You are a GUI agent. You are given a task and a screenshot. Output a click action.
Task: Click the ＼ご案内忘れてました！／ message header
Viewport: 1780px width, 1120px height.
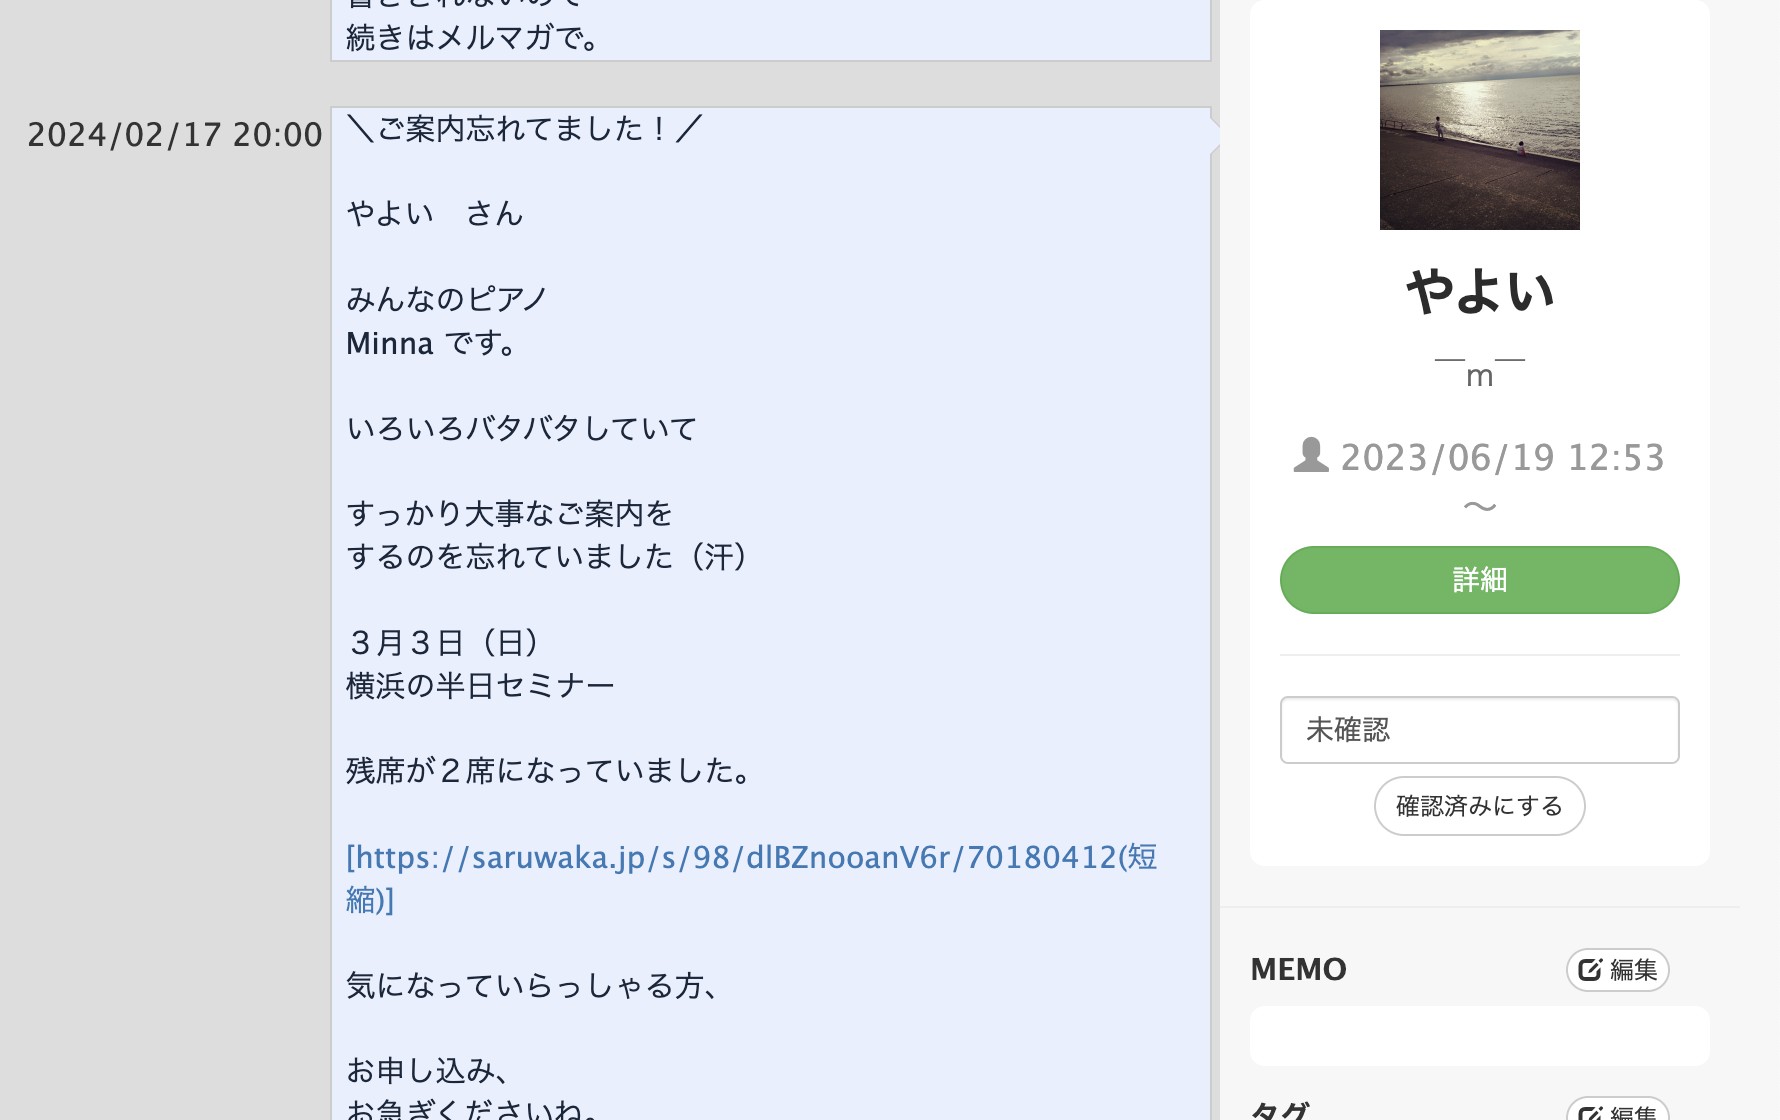pyautogui.click(x=525, y=129)
